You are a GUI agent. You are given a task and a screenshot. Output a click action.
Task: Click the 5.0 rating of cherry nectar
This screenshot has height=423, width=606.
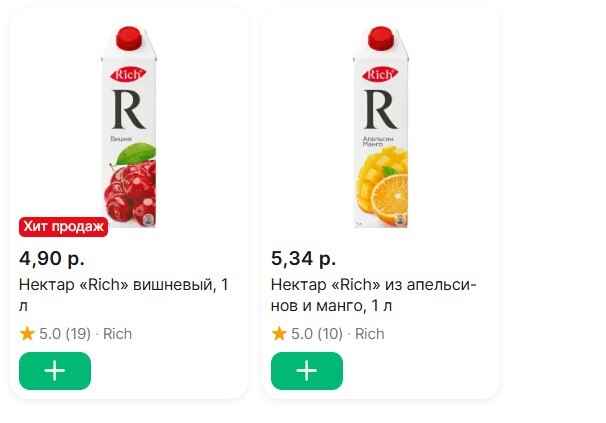click(50, 334)
